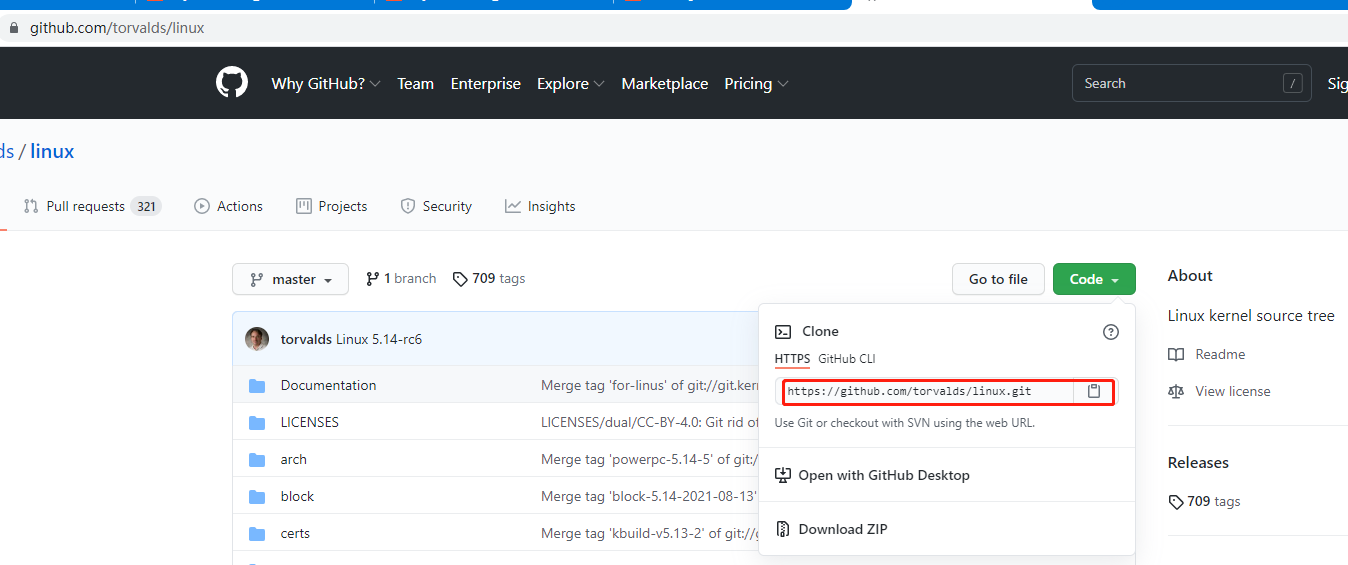Click the LICENSES folder icon

pyautogui.click(x=257, y=423)
